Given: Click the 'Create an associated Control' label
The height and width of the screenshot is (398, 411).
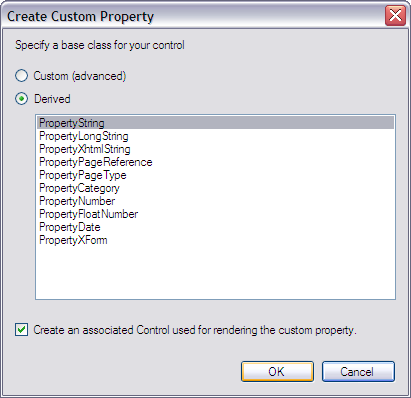Looking at the screenshot, I should coord(195,330).
